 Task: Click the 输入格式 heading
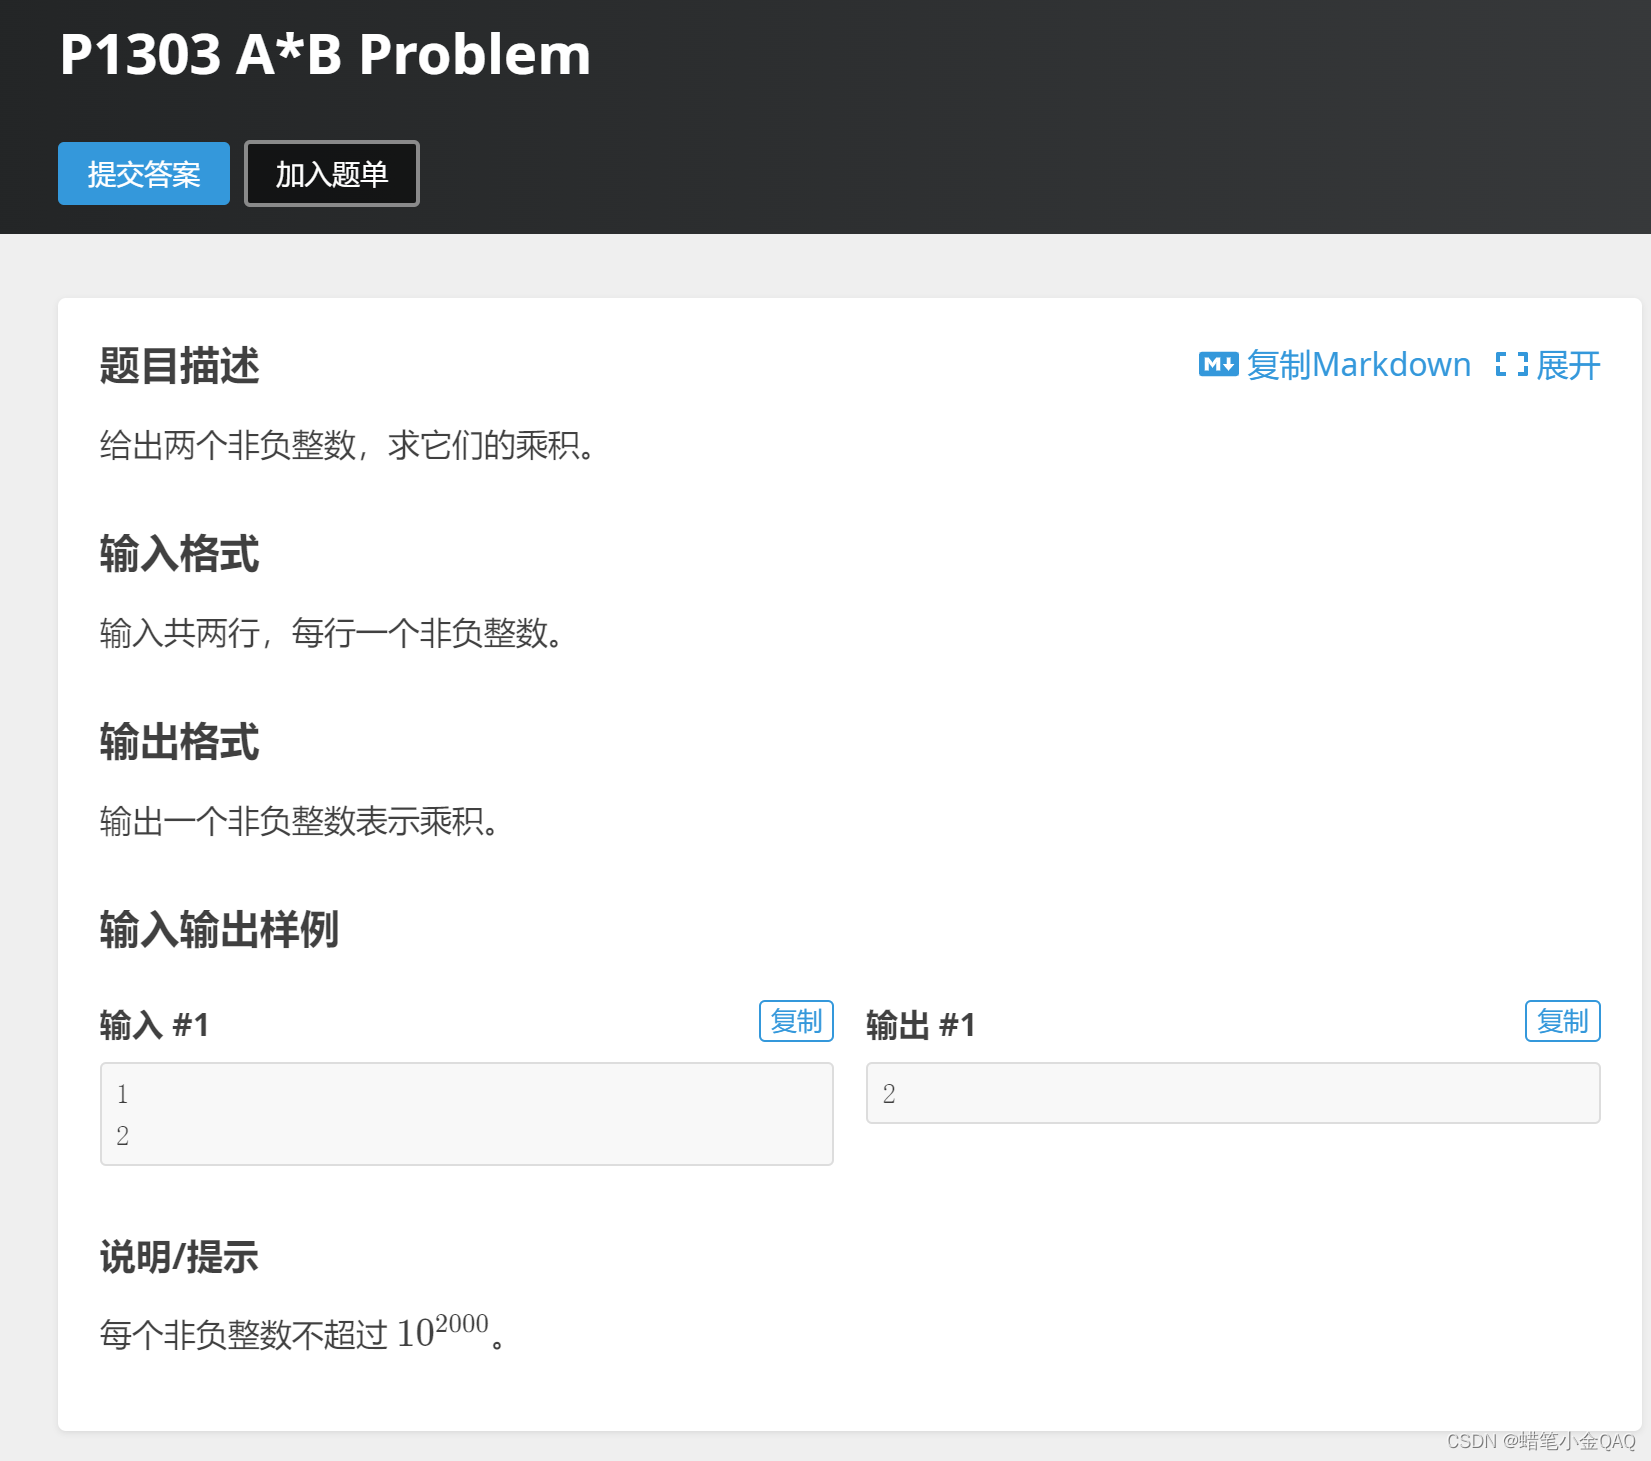point(180,553)
